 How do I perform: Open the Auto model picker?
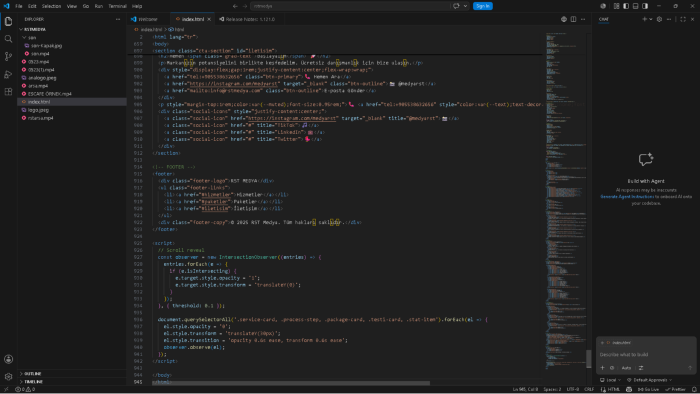click(626, 368)
